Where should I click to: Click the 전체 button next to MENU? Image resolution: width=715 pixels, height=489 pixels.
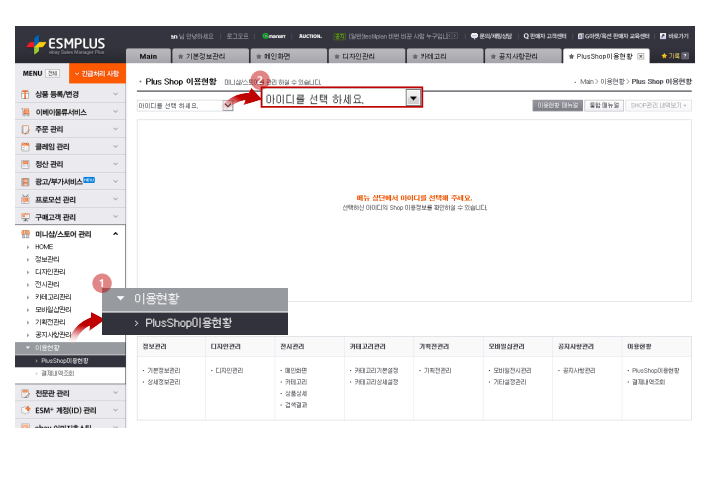(53, 73)
